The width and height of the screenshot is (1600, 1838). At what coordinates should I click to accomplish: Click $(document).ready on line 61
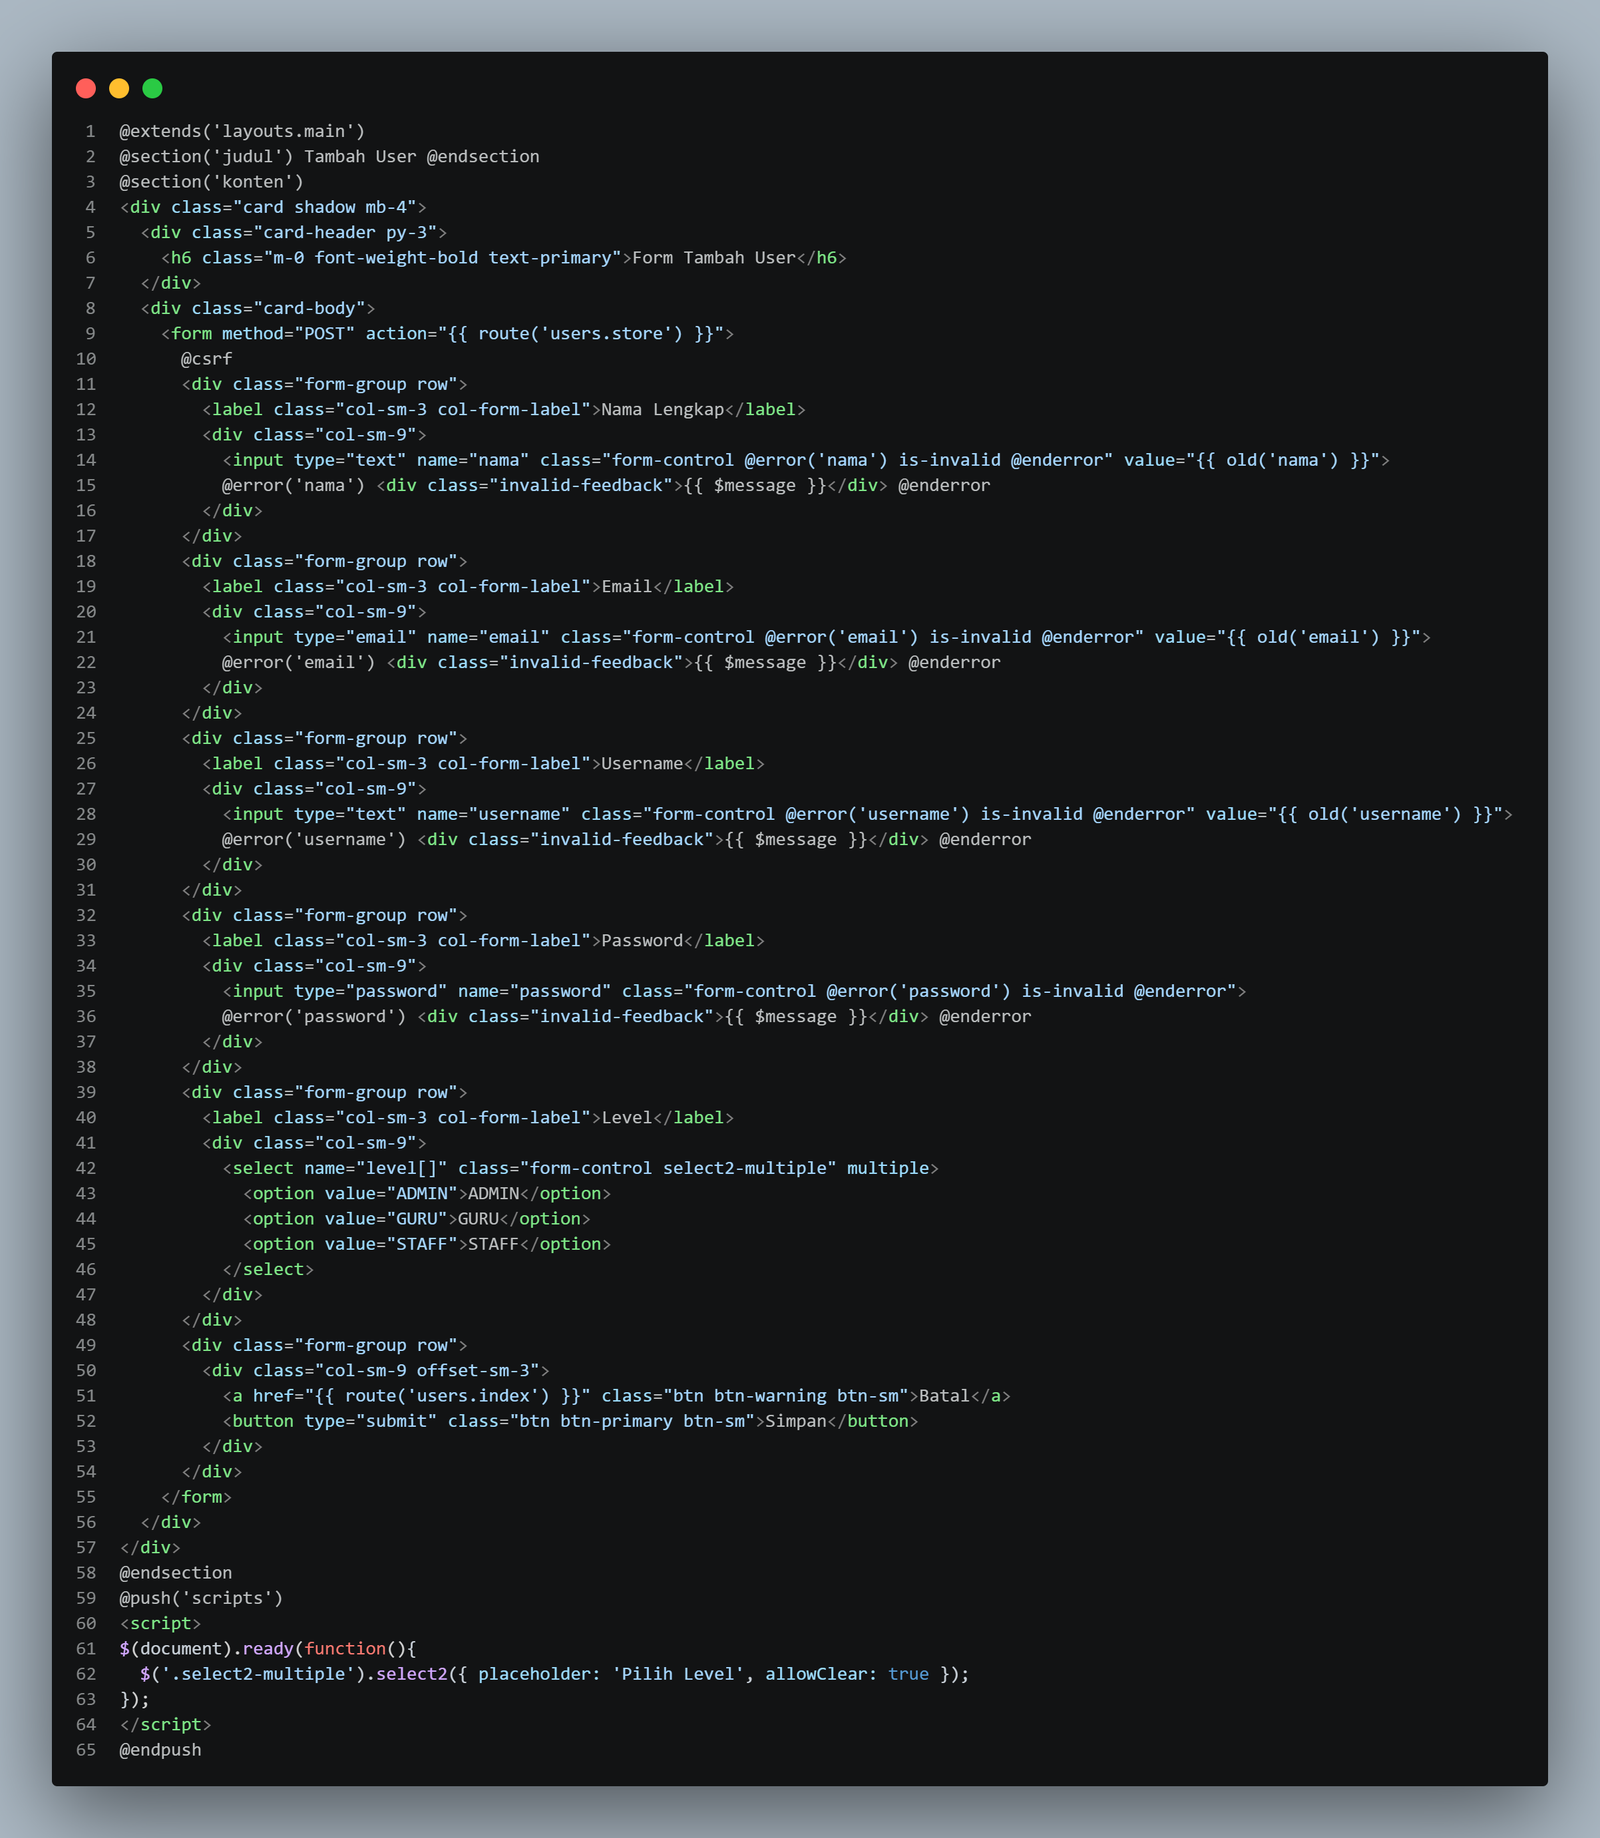(206, 1648)
